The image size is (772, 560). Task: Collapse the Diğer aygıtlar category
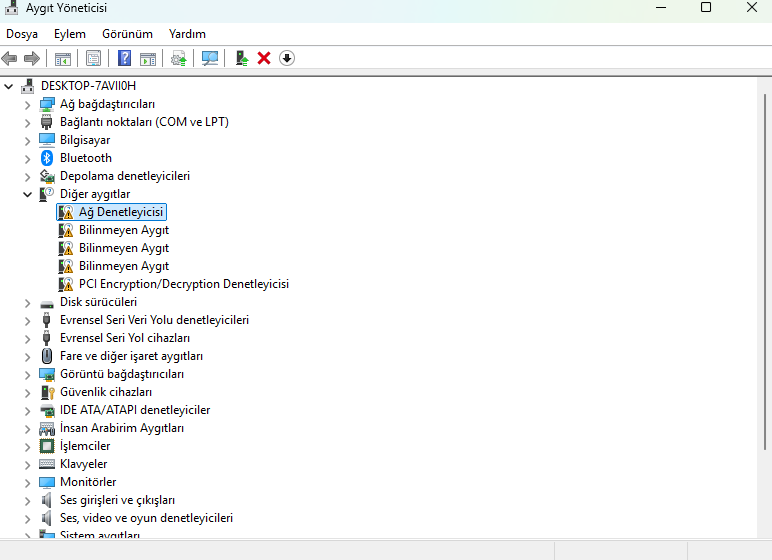(x=28, y=195)
